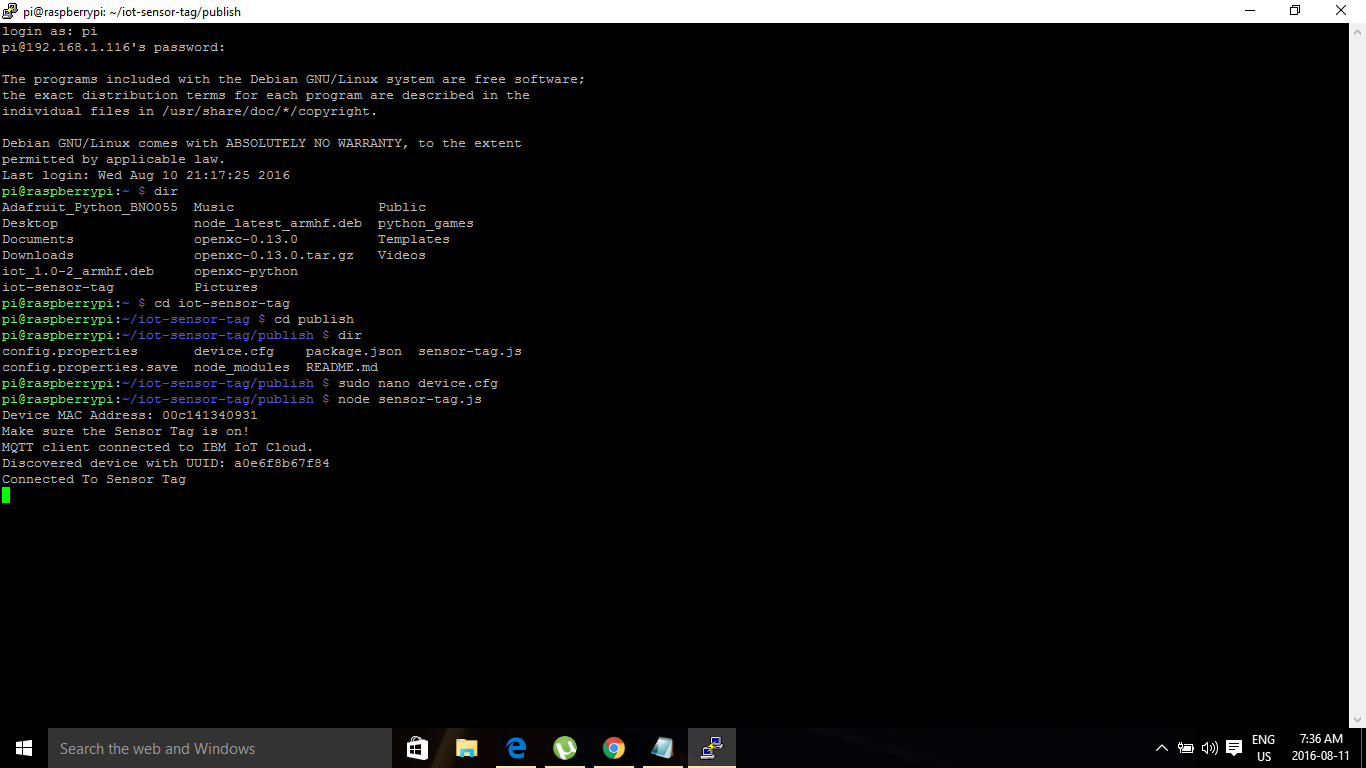Show hidden system tray icons

click(1162, 748)
